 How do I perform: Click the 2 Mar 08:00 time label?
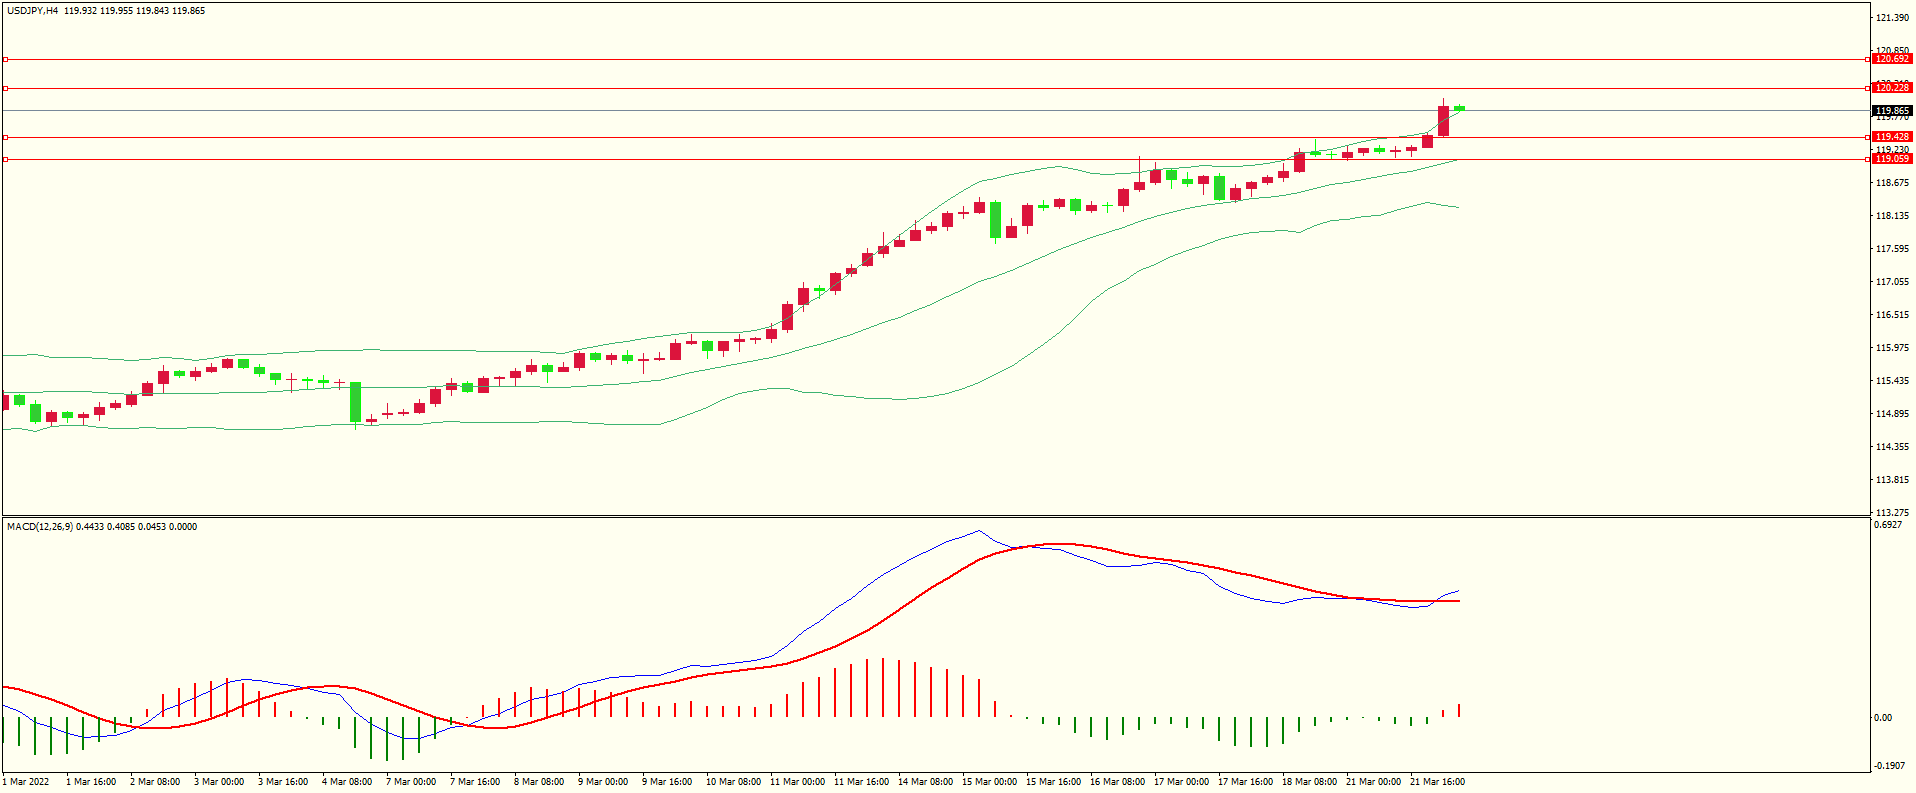click(155, 782)
